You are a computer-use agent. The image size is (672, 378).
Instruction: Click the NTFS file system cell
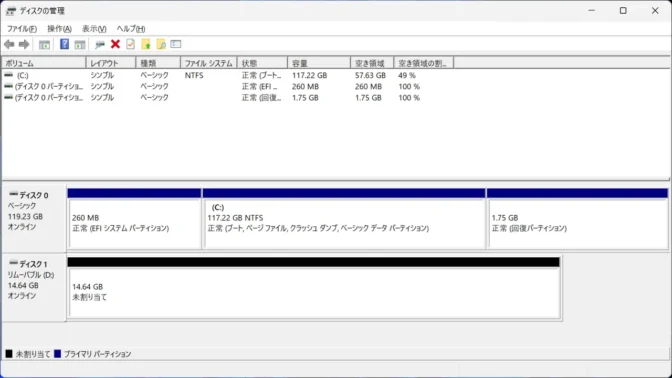click(x=194, y=75)
